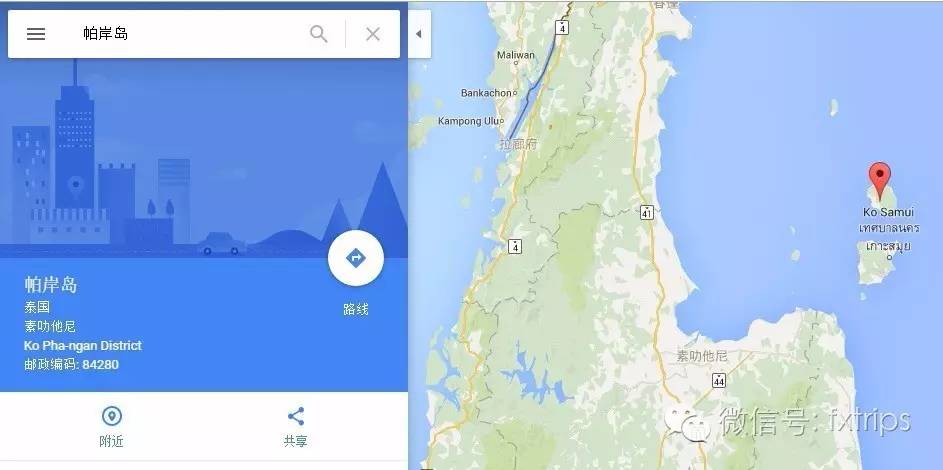
Task: Click the round directions icon above 路线
Action: pyautogui.click(x=355, y=258)
